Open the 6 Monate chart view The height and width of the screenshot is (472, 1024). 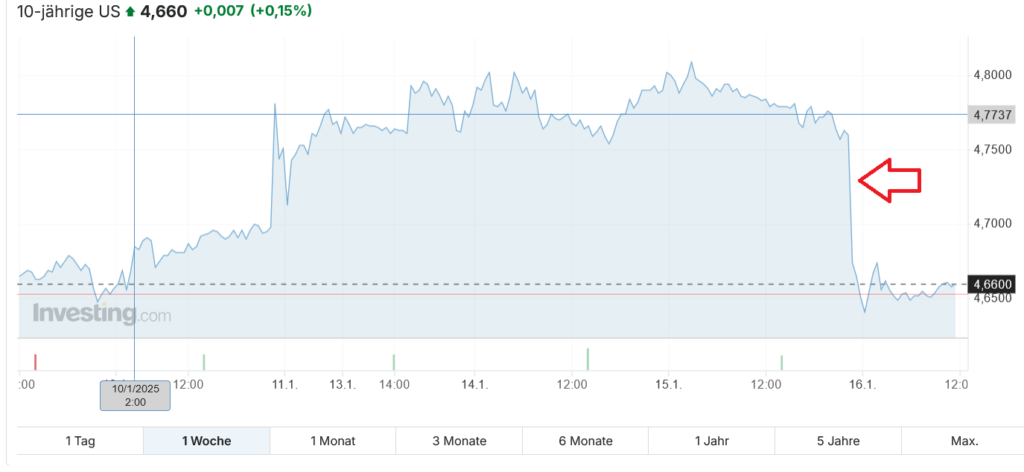tap(585, 441)
